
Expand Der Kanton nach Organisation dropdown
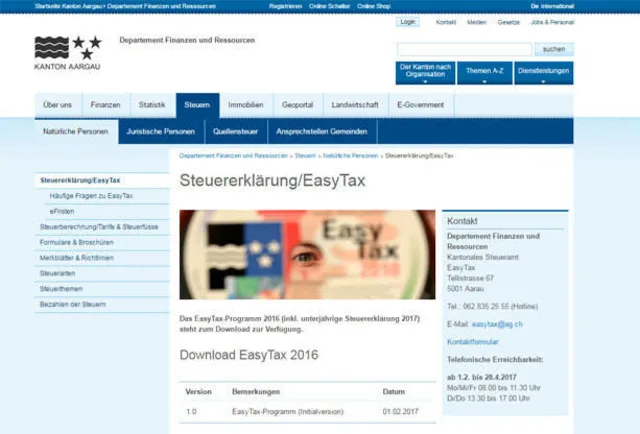point(425,73)
